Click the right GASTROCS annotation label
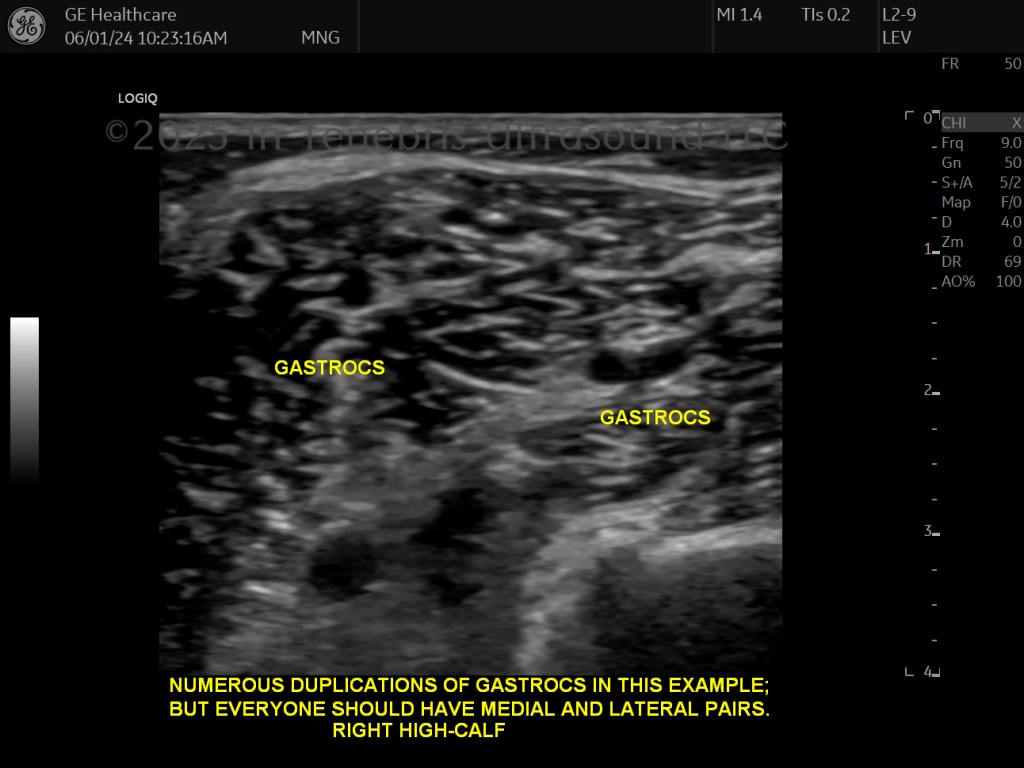The width and height of the screenshot is (1024, 768). point(655,417)
